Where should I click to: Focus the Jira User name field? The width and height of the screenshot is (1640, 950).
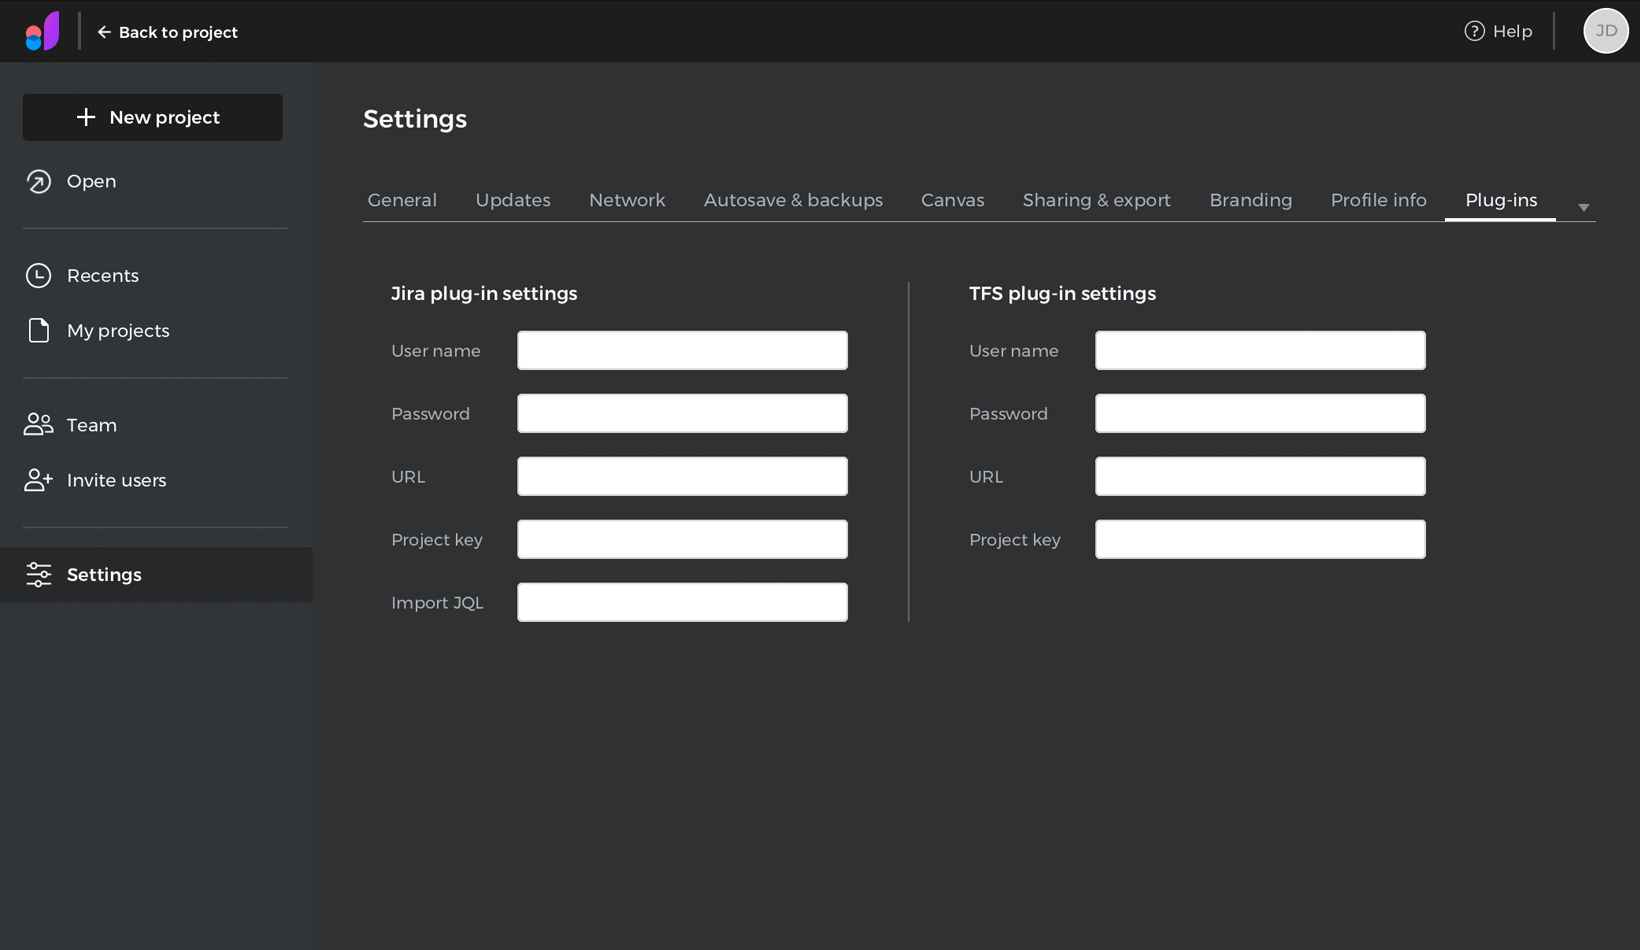coord(682,350)
